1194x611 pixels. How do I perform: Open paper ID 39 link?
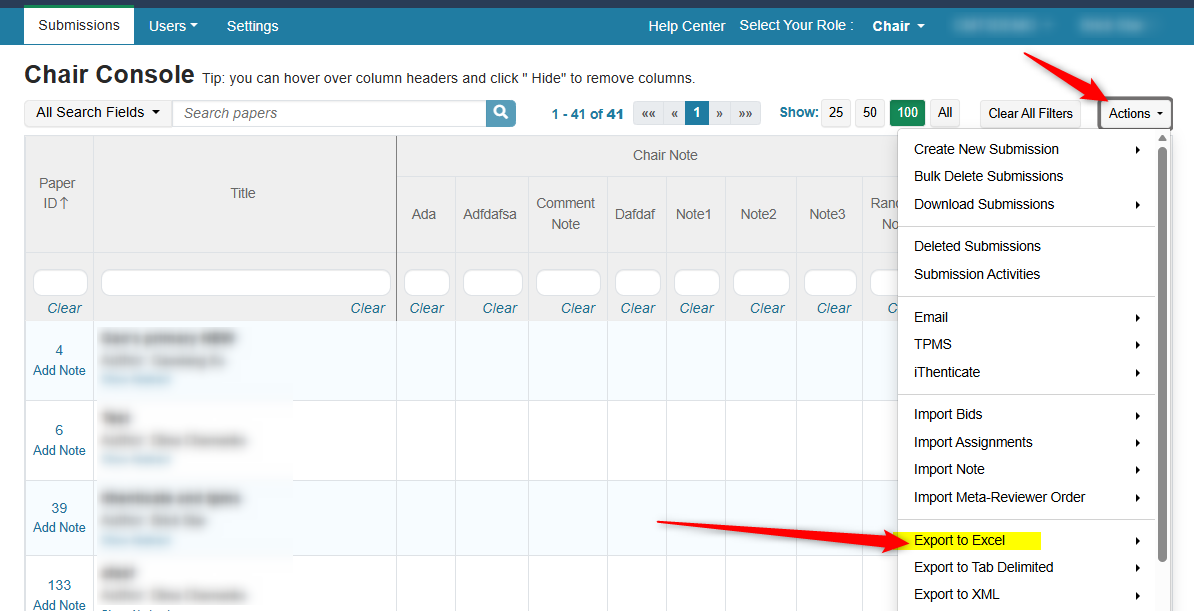(59, 508)
